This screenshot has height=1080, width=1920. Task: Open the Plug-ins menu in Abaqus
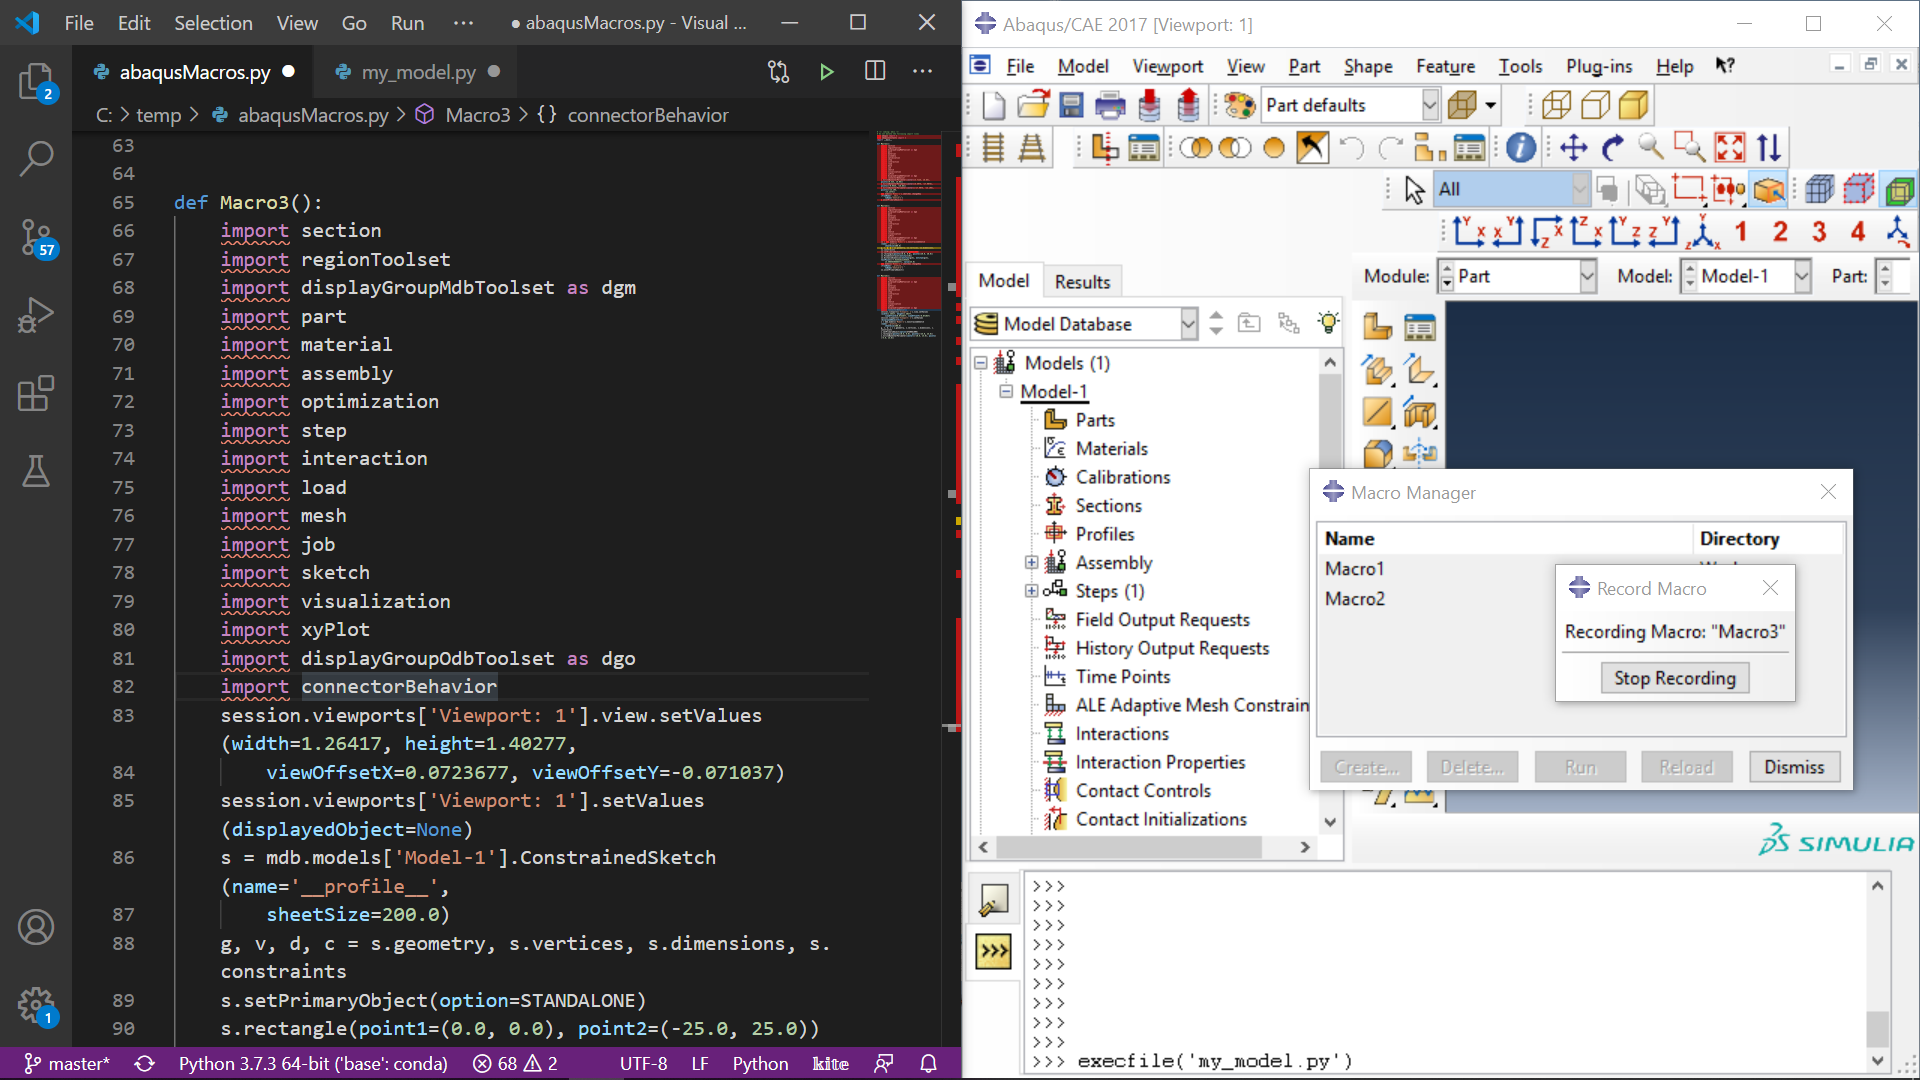coord(1598,66)
